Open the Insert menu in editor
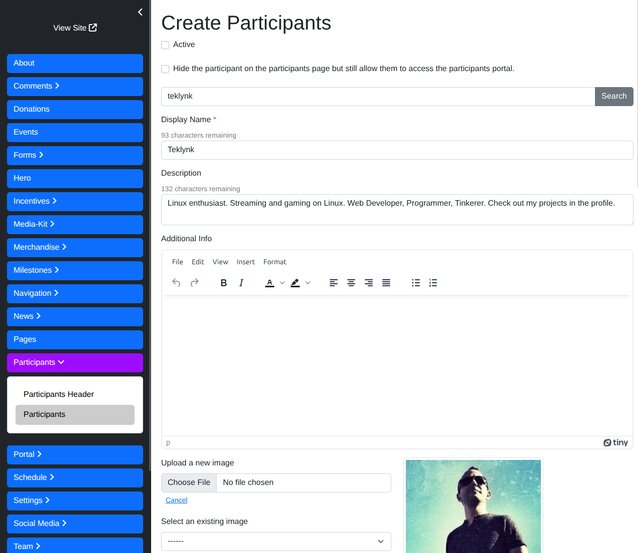The height and width of the screenshot is (553, 638). click(245, 262)
